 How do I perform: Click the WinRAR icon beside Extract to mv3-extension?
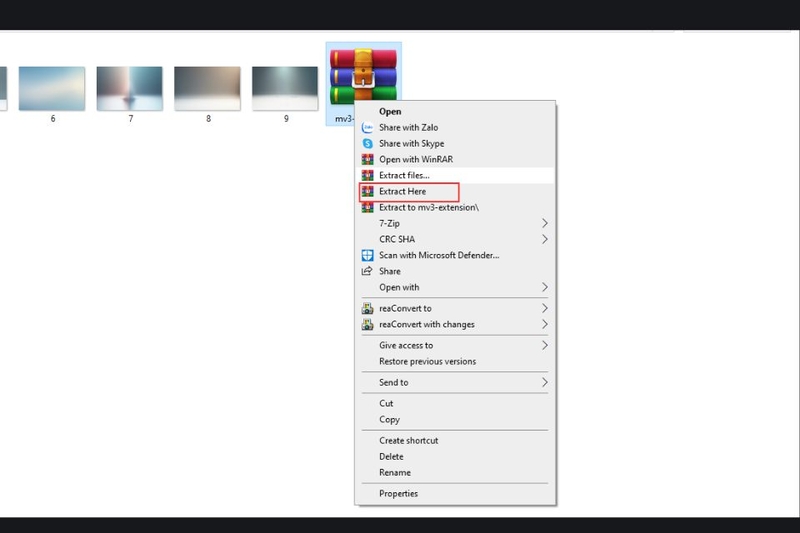coord(367,208)
